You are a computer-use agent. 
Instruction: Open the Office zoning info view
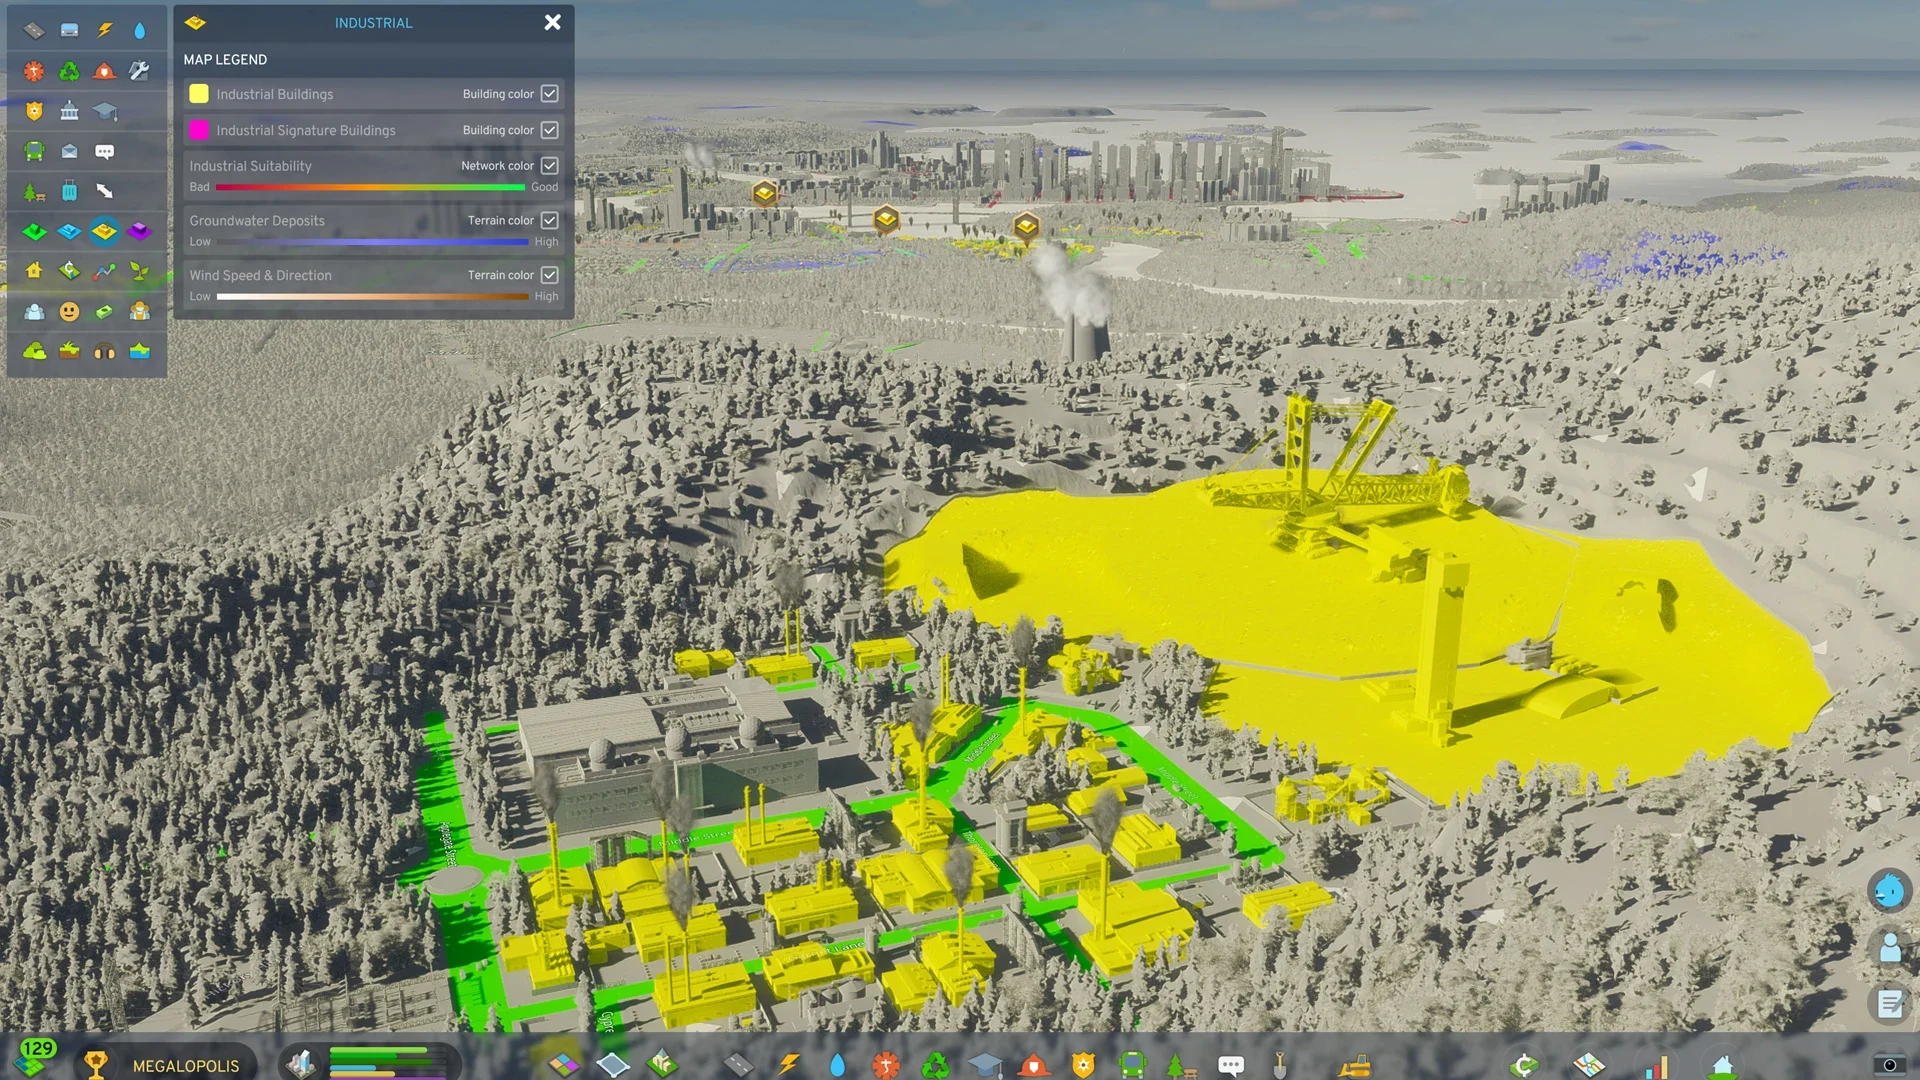click(139, 231)
